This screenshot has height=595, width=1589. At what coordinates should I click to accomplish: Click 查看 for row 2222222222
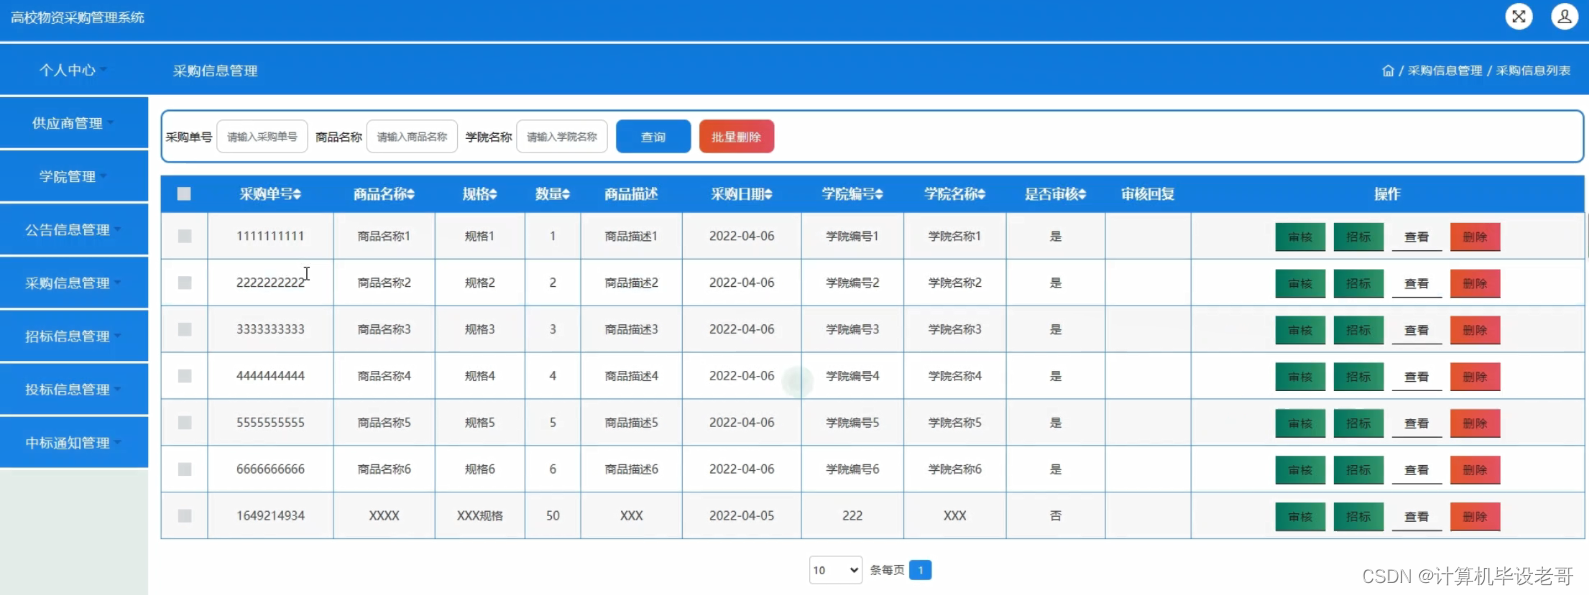pyautogui.click(x=1417, y=284)
